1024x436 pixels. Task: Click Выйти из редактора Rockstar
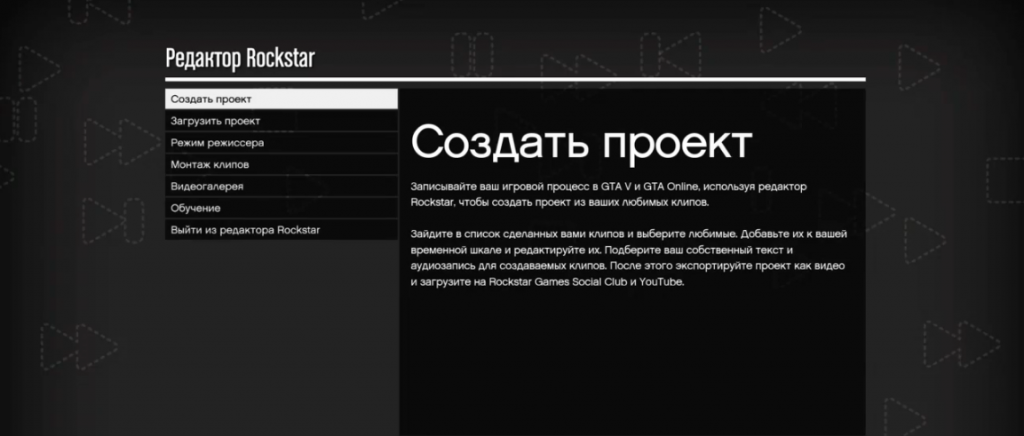281,230
